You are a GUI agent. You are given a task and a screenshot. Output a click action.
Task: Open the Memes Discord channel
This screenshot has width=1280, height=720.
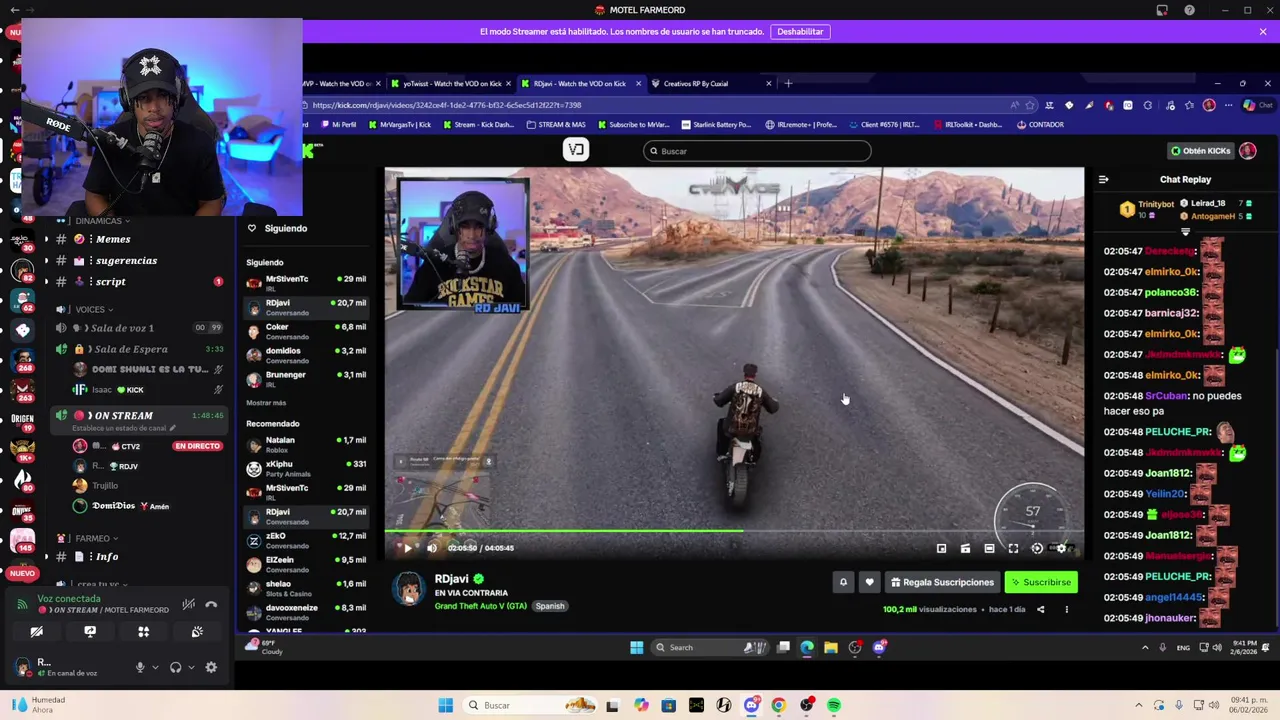(x=138, y=240)
